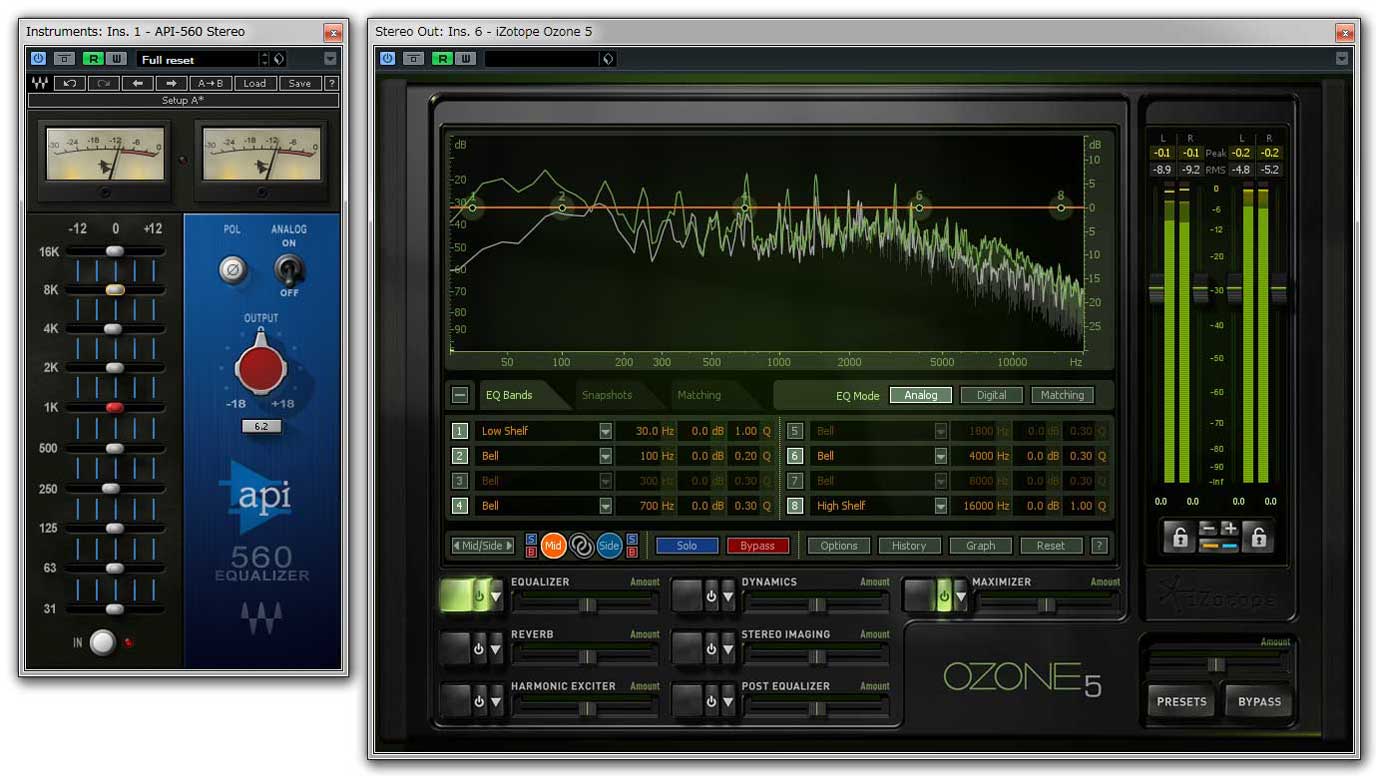Screen dimensions: 1376x776
Task: Open band 2 Bell filter type dropdown
Action: click(605, 456)
